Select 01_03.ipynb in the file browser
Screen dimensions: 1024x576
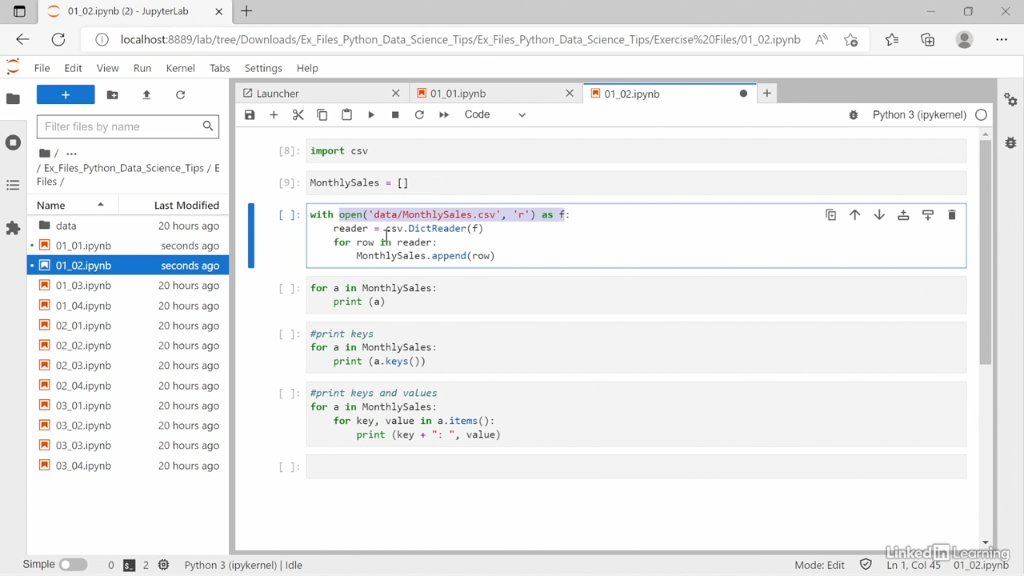click(128, 285)
